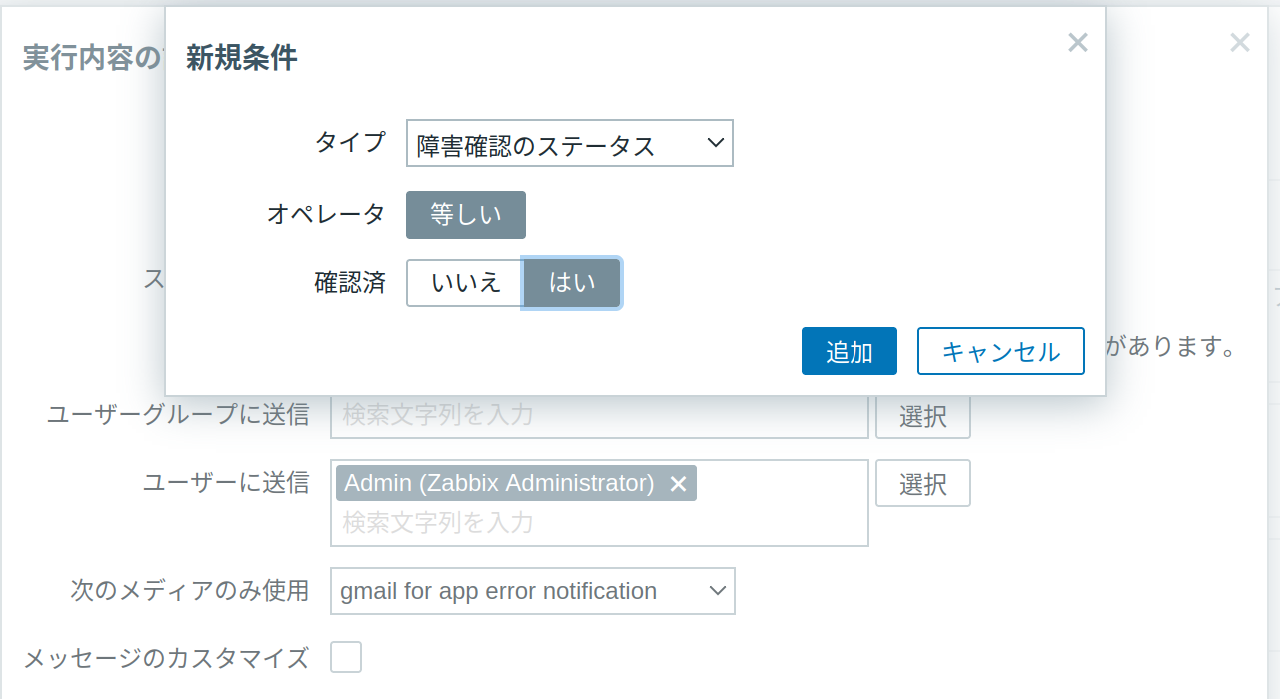
Task: Expand the タイプ dropdown chevron
Action: click(715, 143)
